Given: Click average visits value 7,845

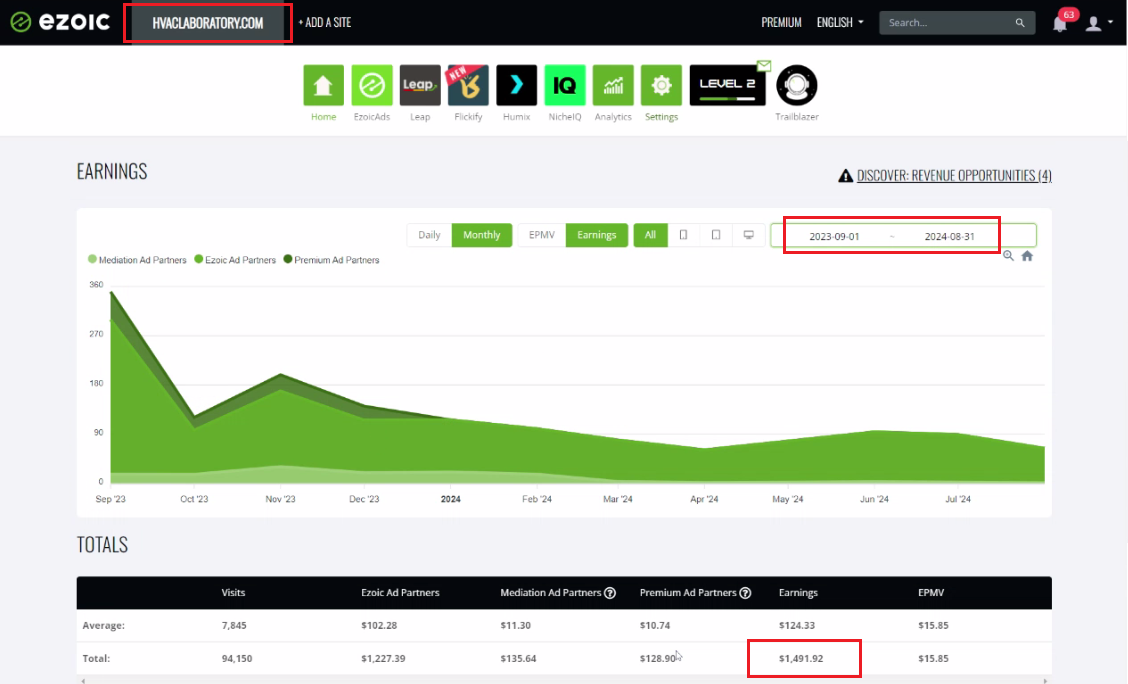Looking at the screenshot, I should click(234, 625).
